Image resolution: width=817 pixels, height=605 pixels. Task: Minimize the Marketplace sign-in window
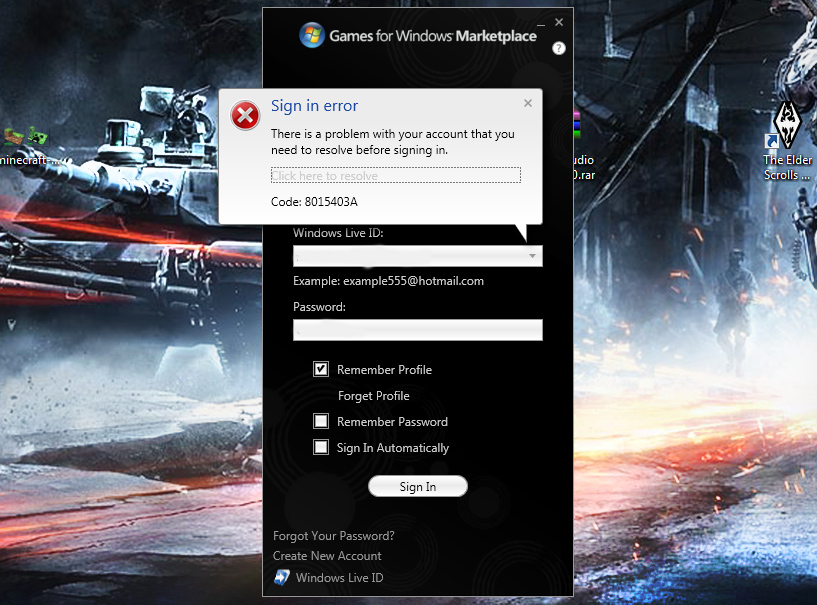coord(540,22)
